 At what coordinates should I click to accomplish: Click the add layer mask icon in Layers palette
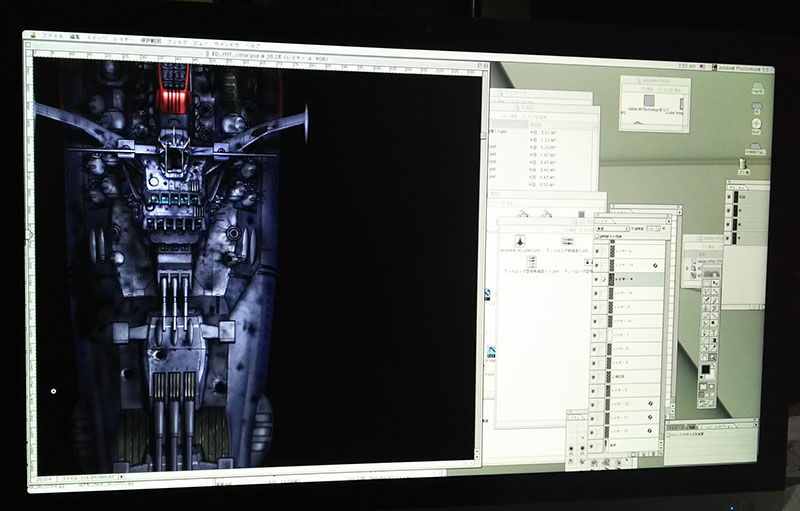[633, 454]
